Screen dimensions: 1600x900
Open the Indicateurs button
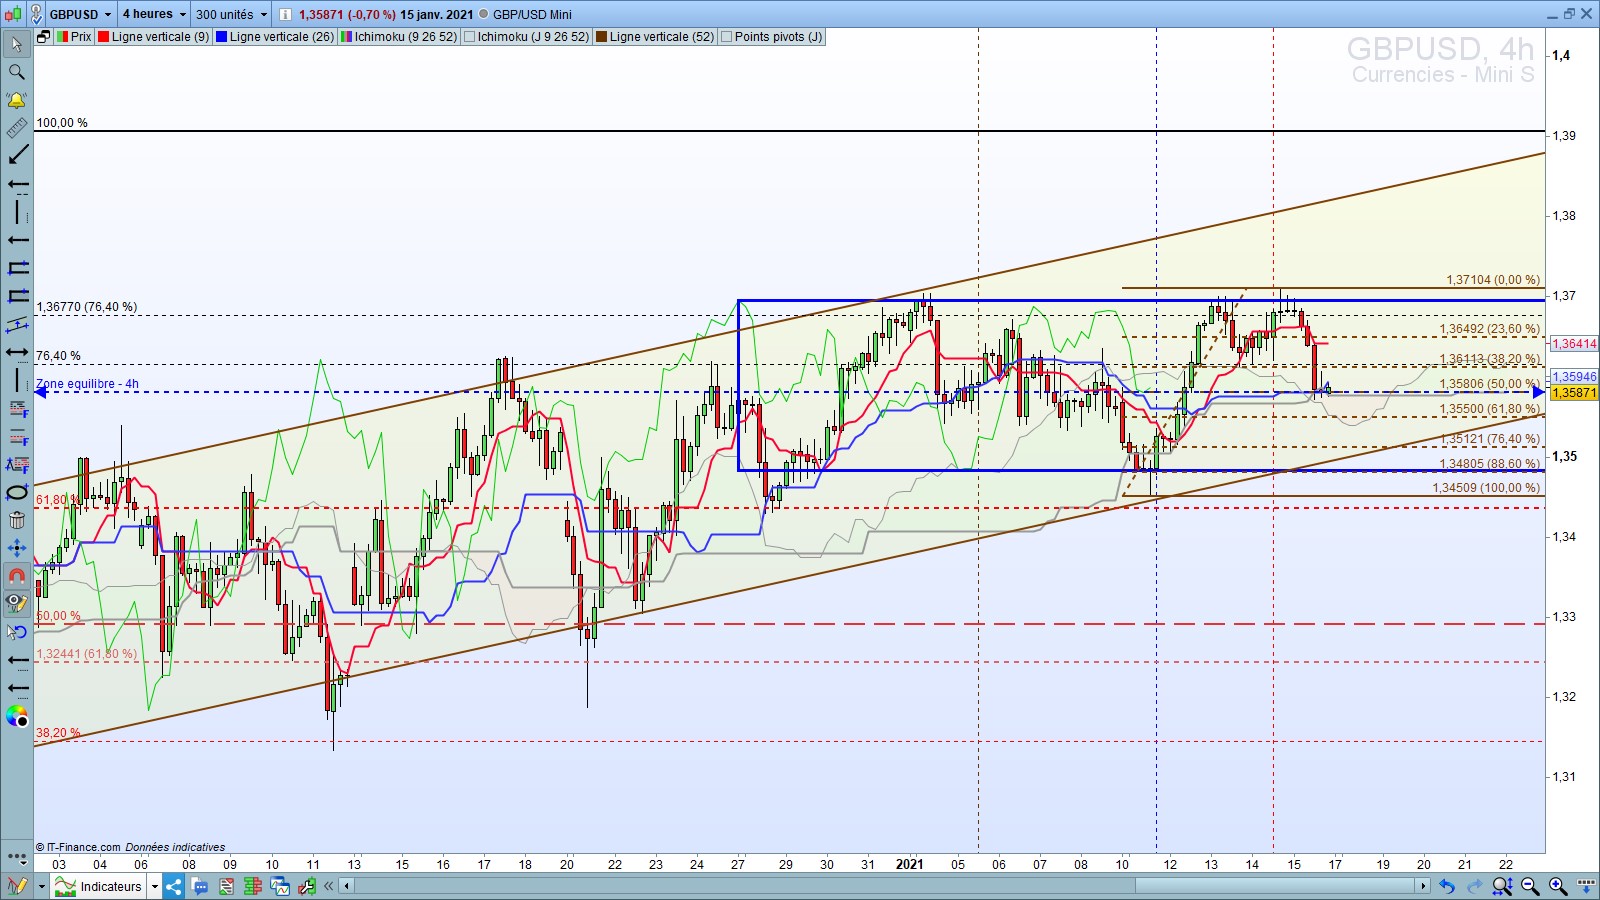(x=99, y=886)
